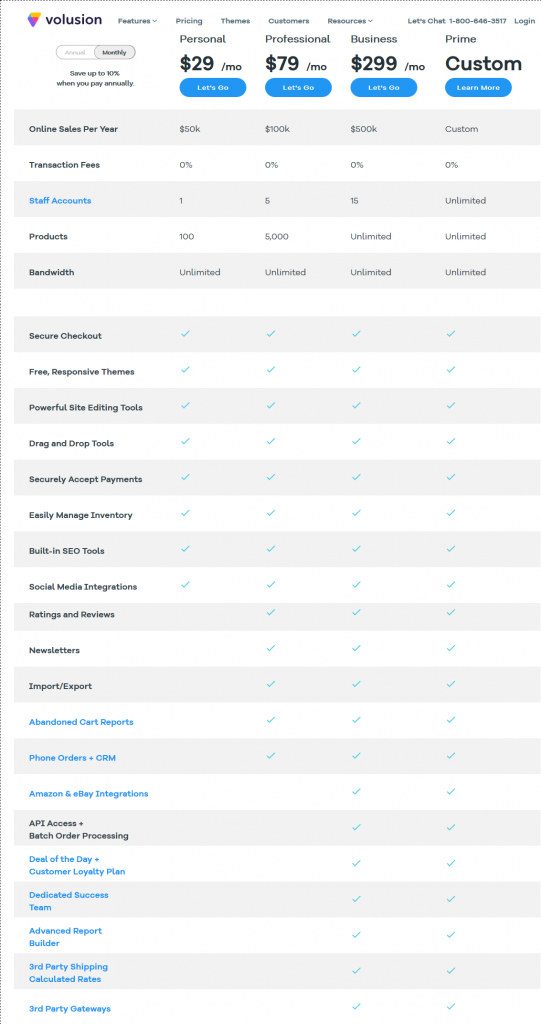Click the Amazon & eBay Integrations Business checkmark
Image resolution: width=541 pixels, height=1024 pixels.
[356, 792]
